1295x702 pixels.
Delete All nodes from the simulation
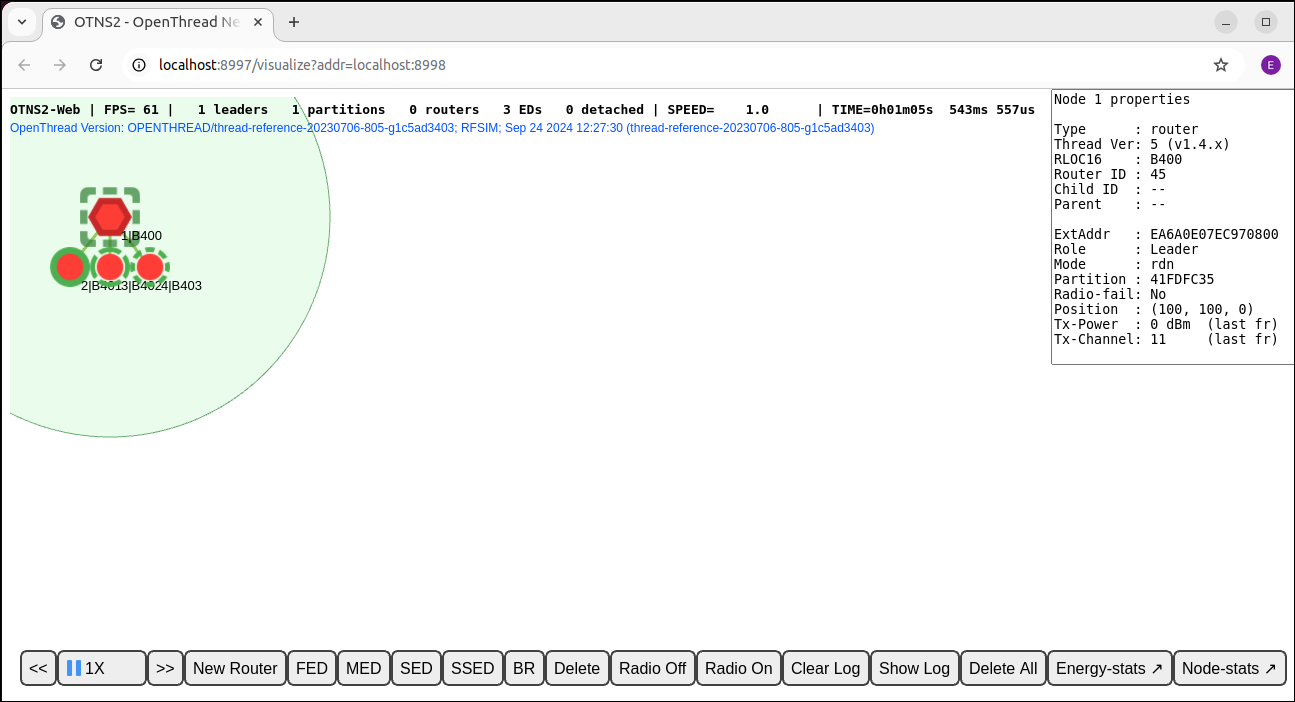point(1002,667)
